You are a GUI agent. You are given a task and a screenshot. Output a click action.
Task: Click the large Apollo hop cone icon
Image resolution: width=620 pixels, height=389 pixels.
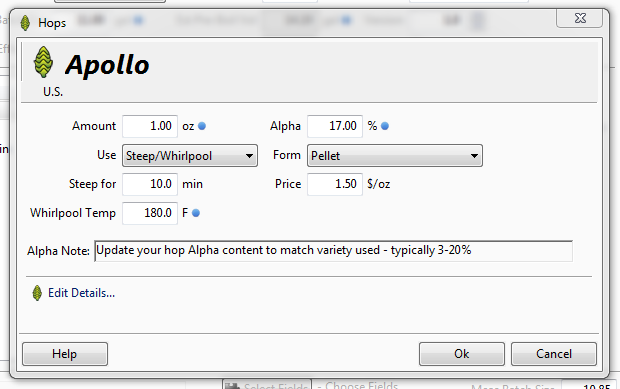point(43,62)
